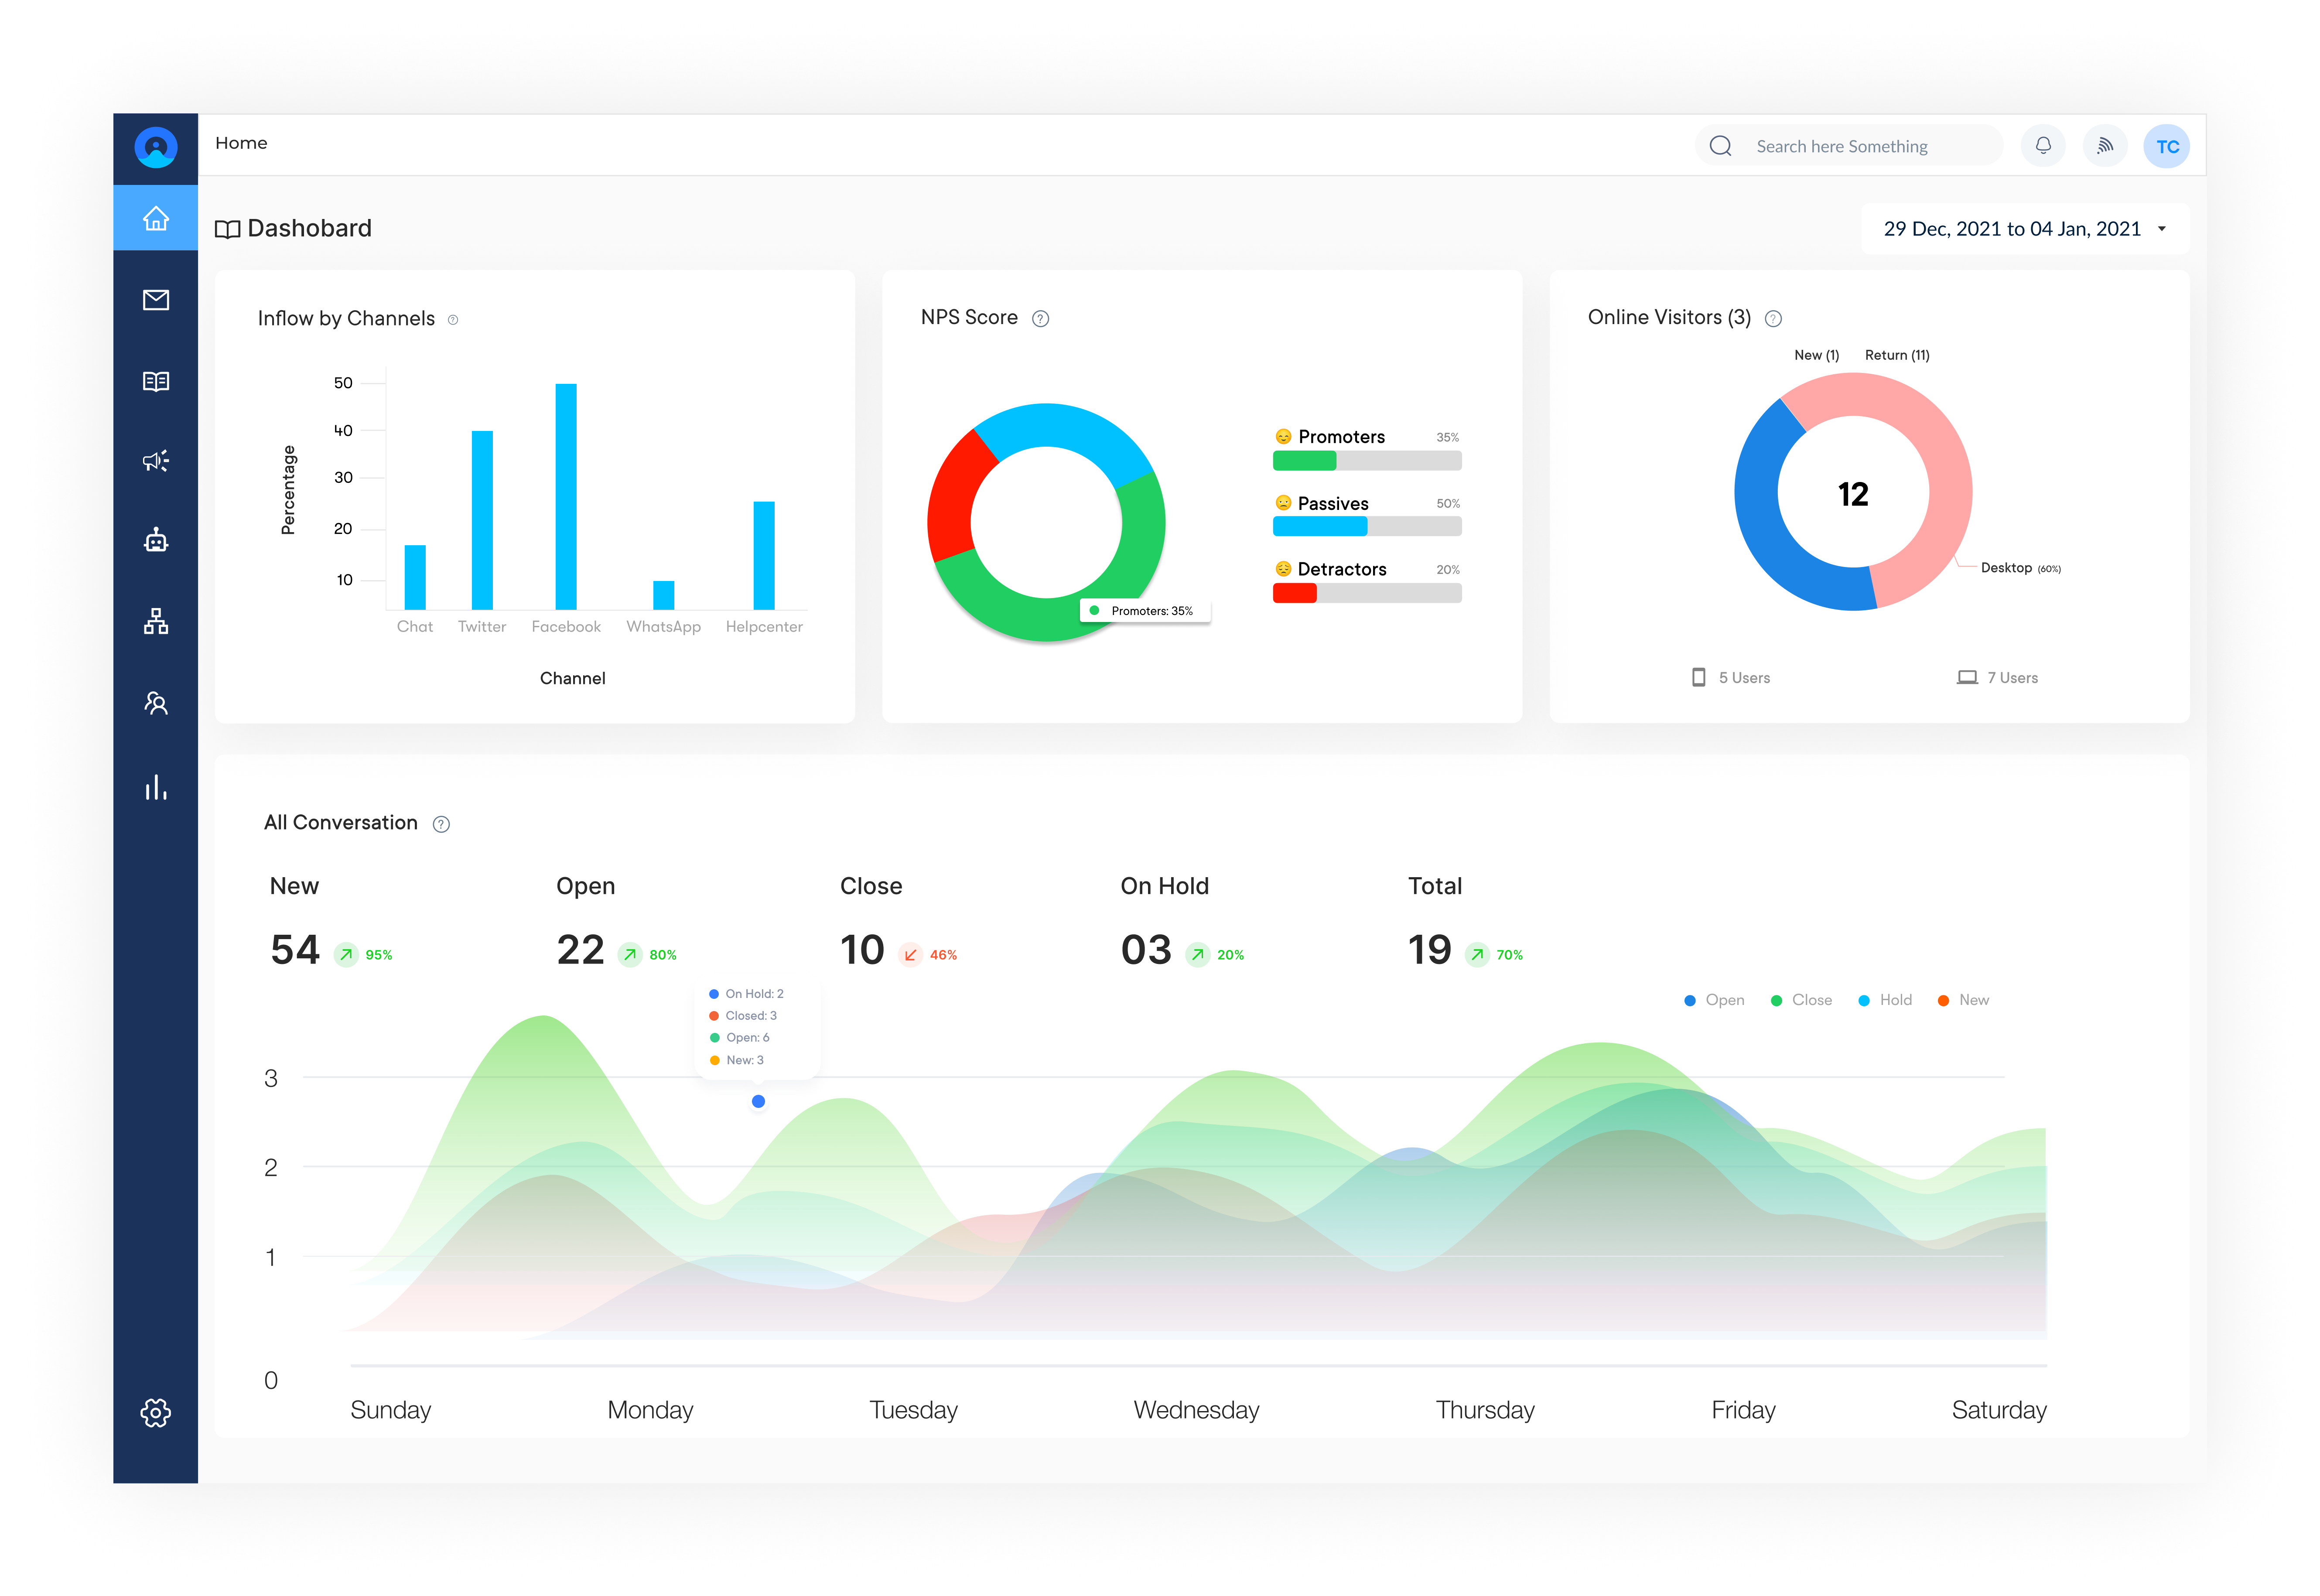Click the Total count 19
This screenshot has height=1596, width=2320.
click(x=1430, y=950)
